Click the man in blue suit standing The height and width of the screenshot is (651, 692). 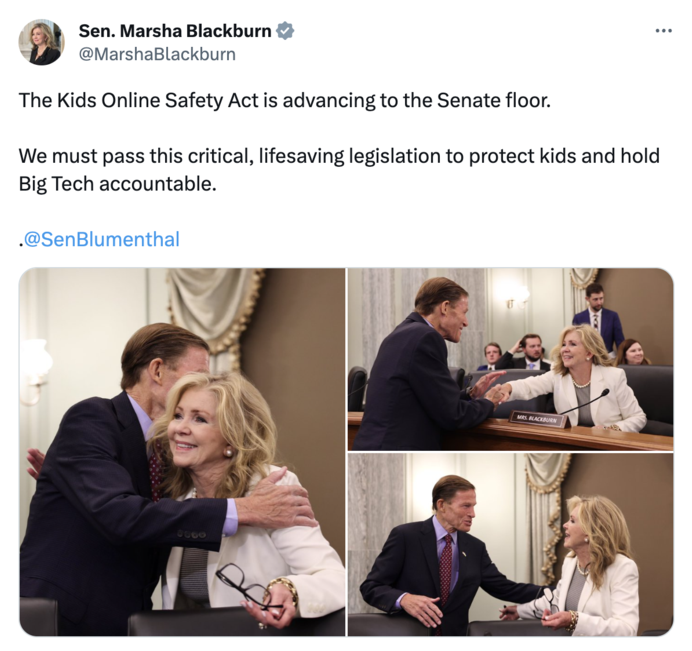pyautogui.click(x=598, y=316)
